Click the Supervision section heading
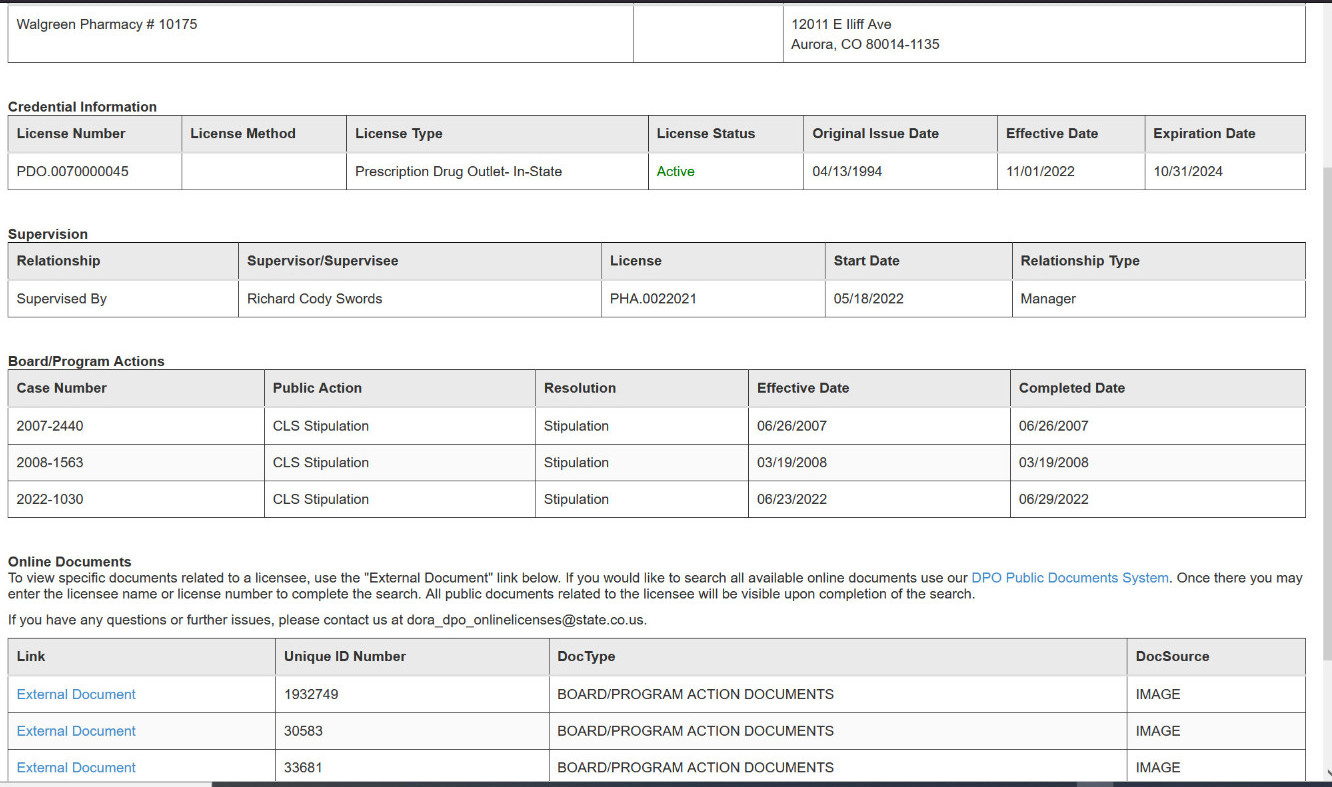Viewport: 1332px width, 787px height. (x=48, y=234)
